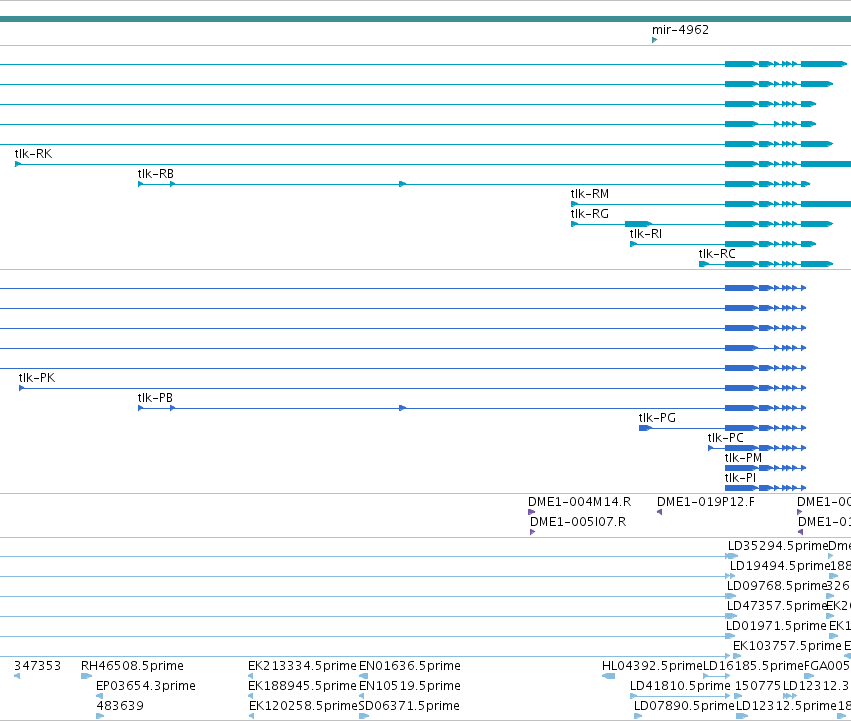This screenshot has height=721, width=851.
Task: Click the DME1-019P12.F arrow glyph
Action: [659, 512]
